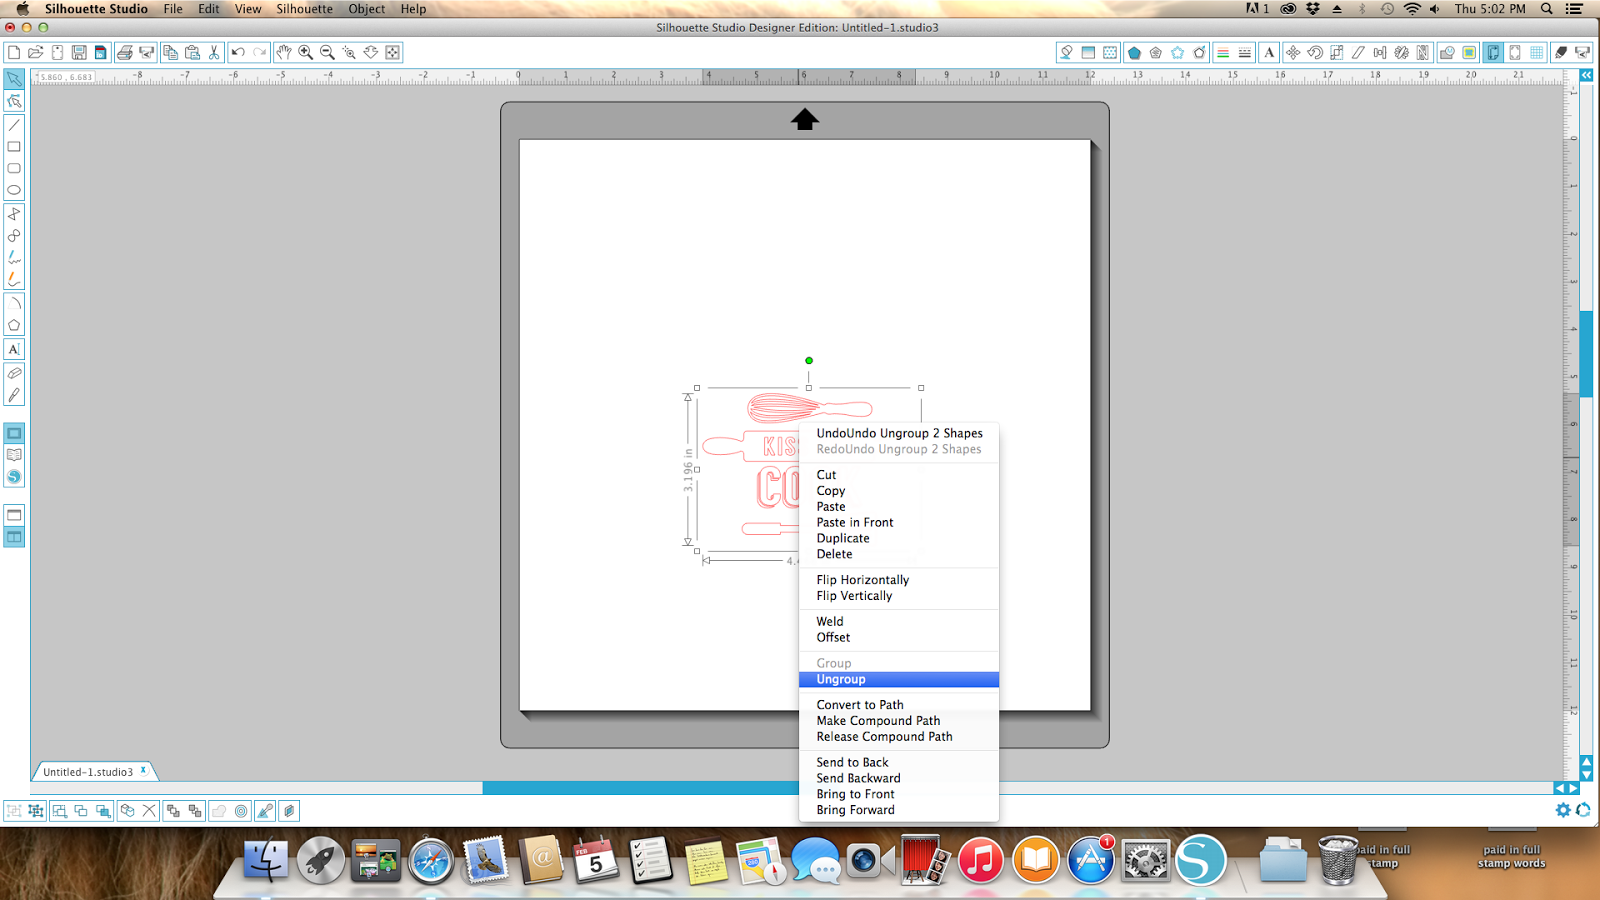
Task: Save the document with the floppy disk icon
Action: coord(79,52)
